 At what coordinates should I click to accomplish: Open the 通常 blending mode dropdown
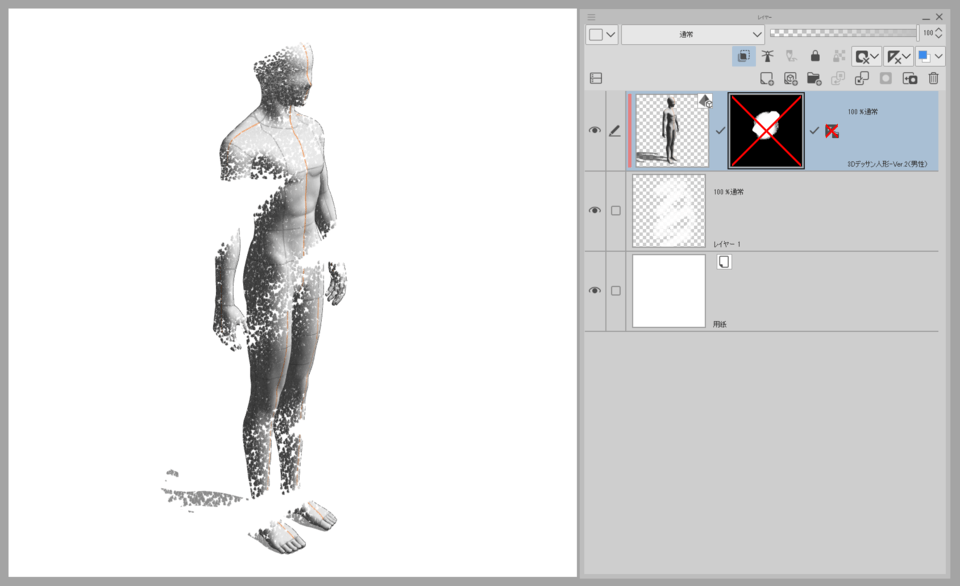693,34
